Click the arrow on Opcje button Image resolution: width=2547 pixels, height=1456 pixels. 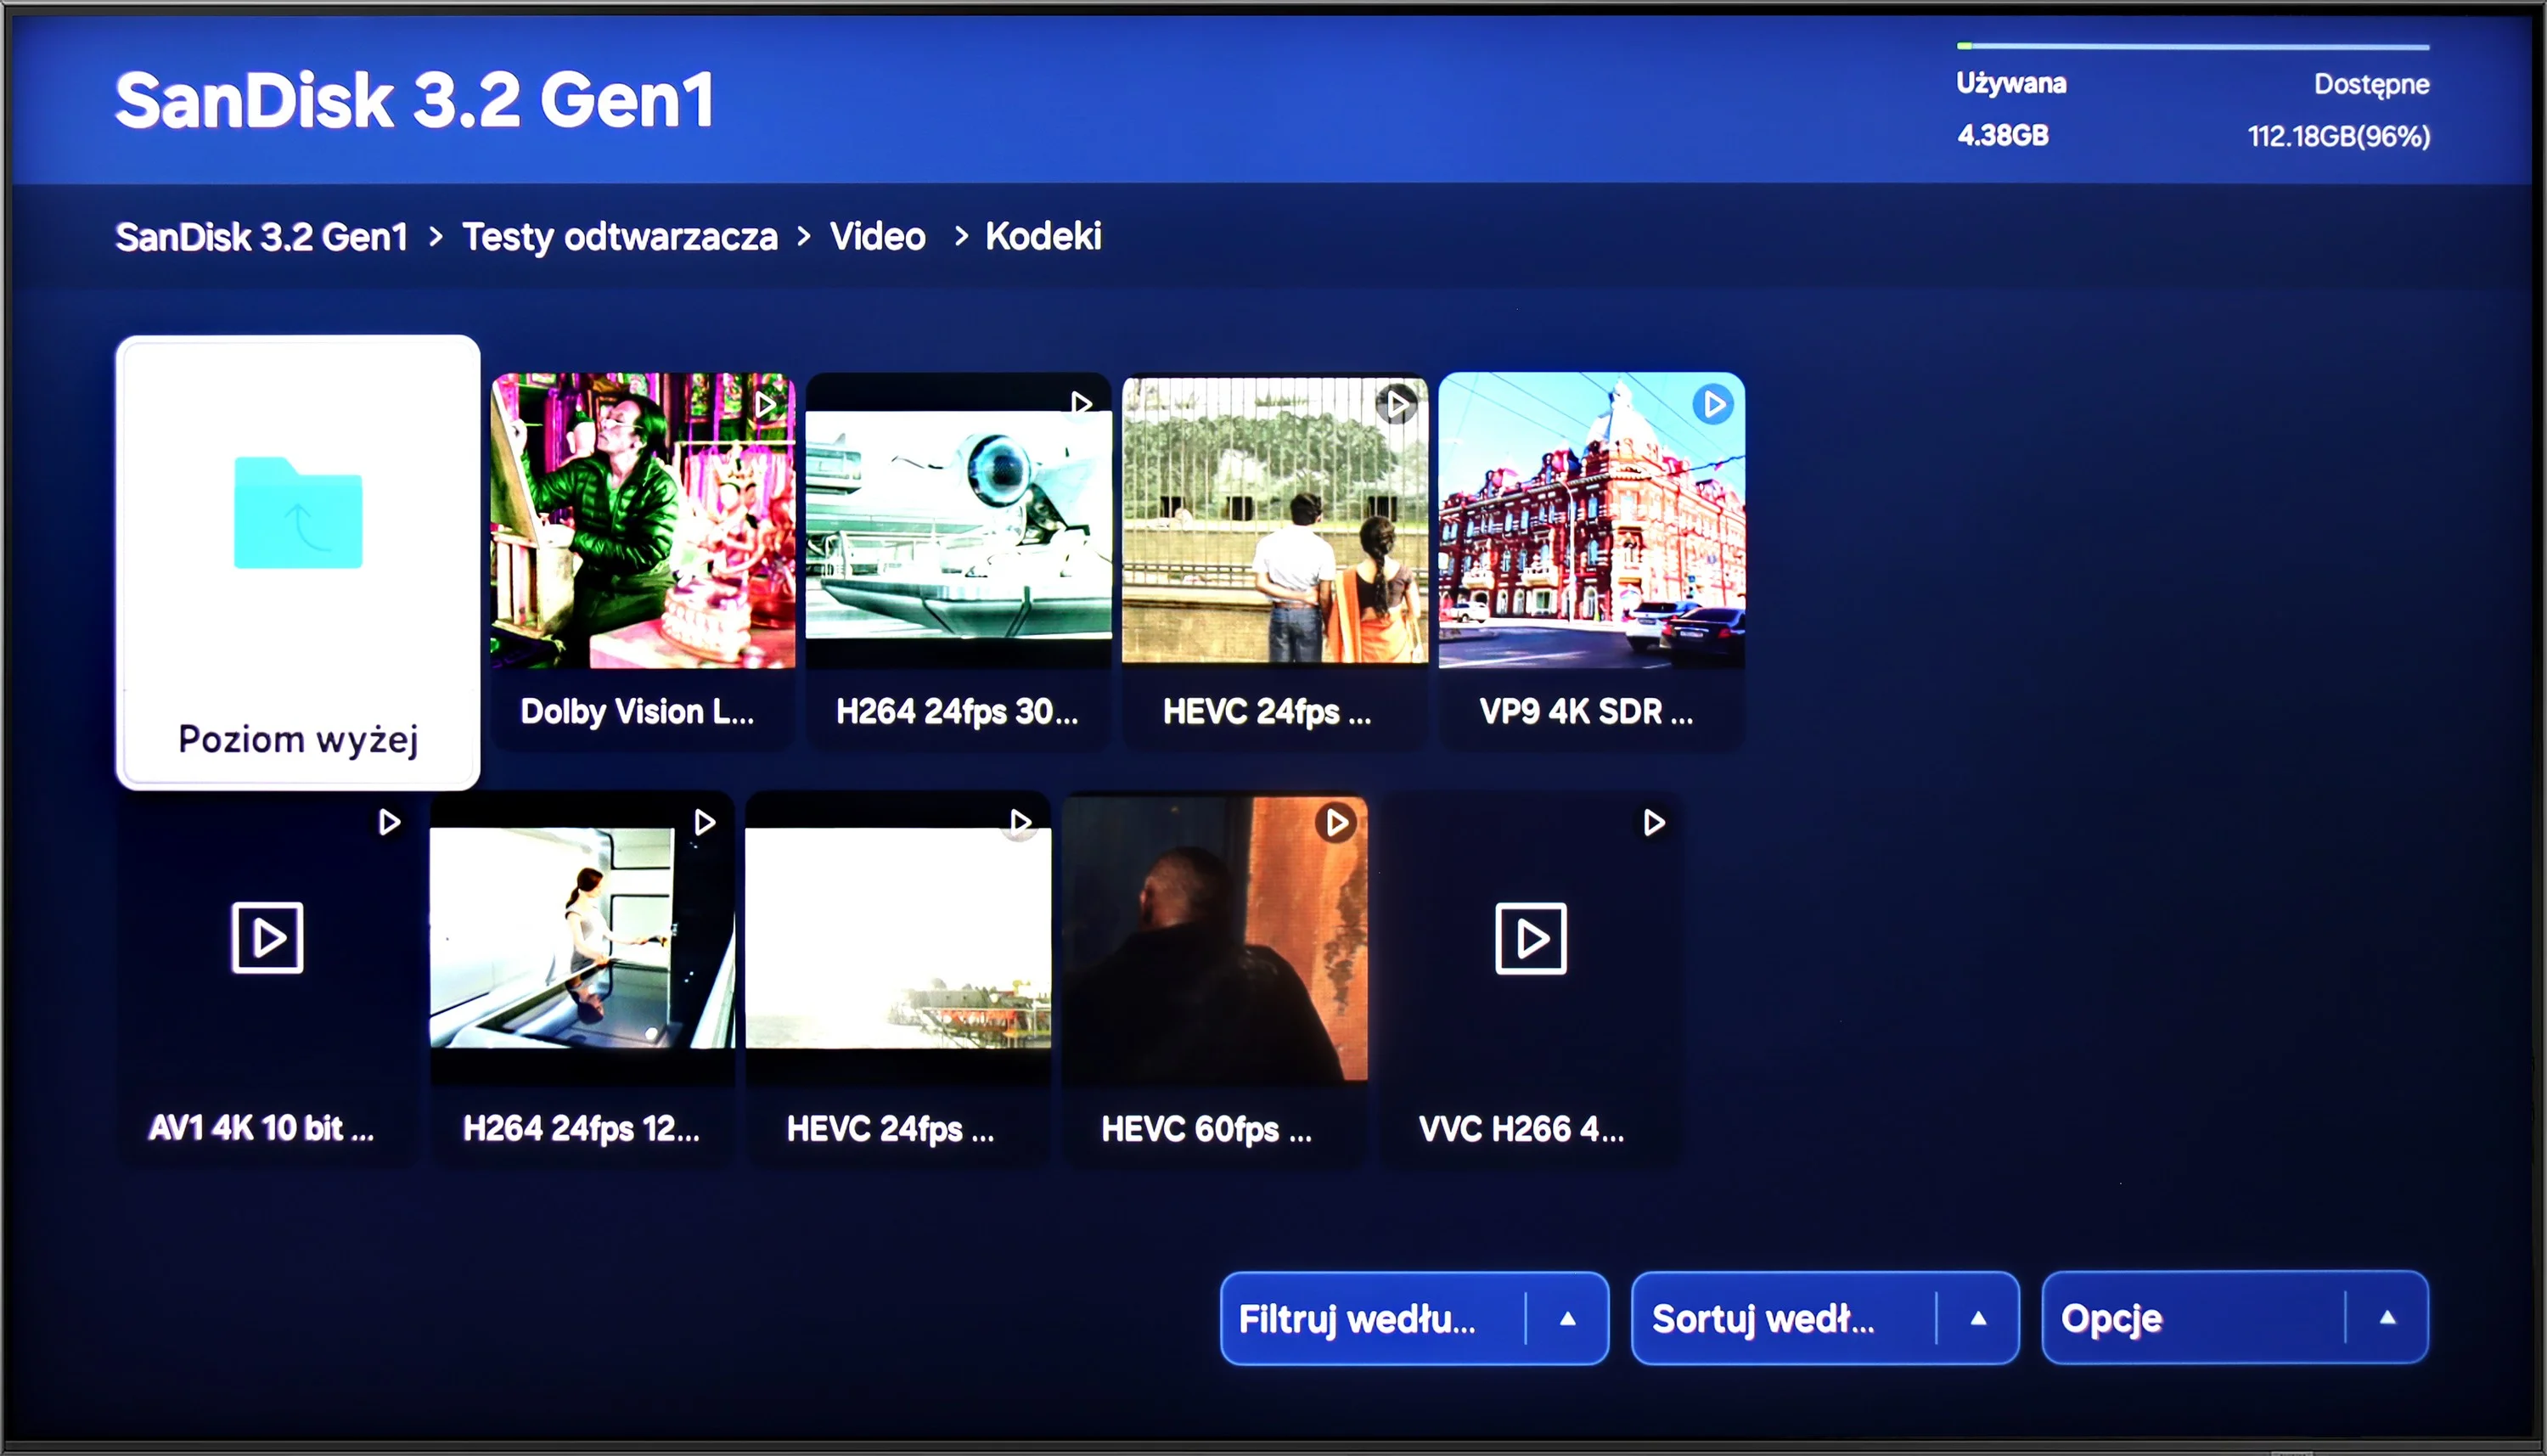[2388, 1318]
